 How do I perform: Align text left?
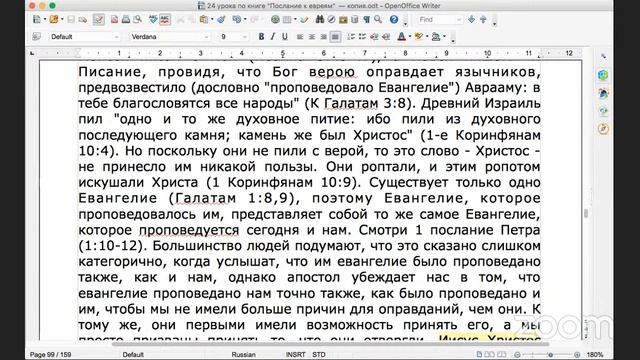(x=300, y=37)
